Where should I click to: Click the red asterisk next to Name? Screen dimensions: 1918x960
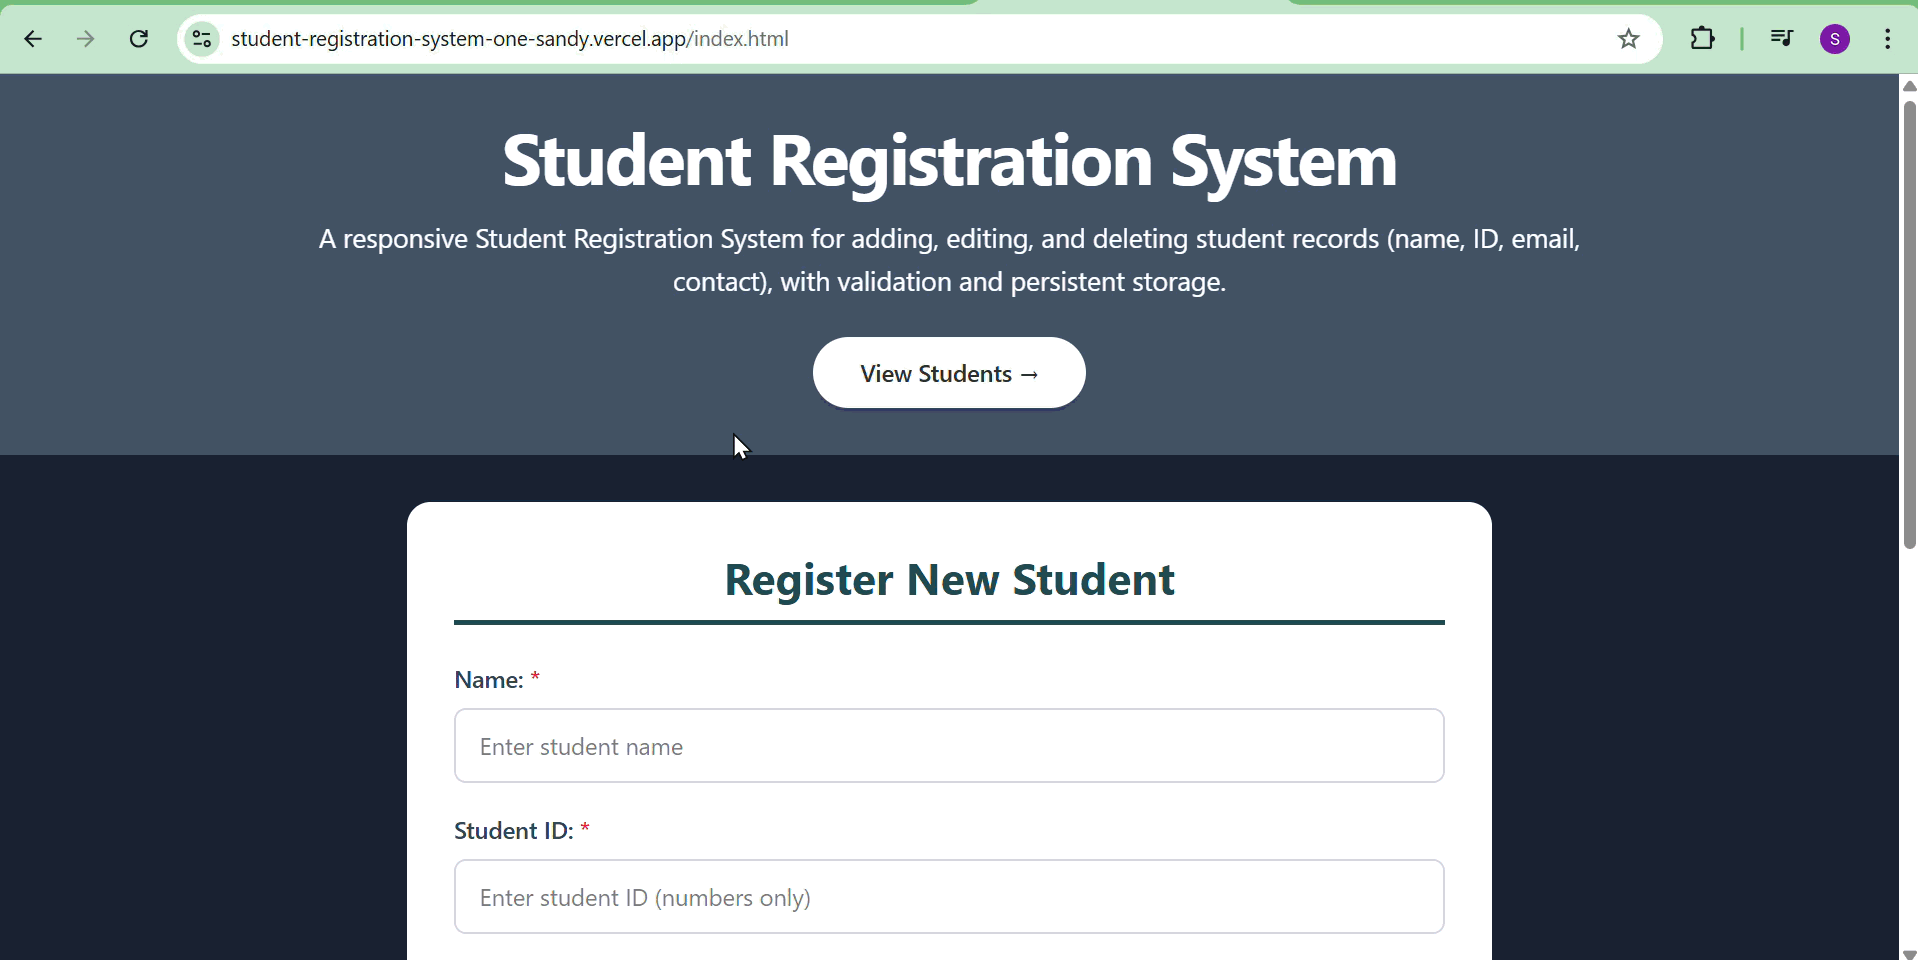(x=536, y=678)
